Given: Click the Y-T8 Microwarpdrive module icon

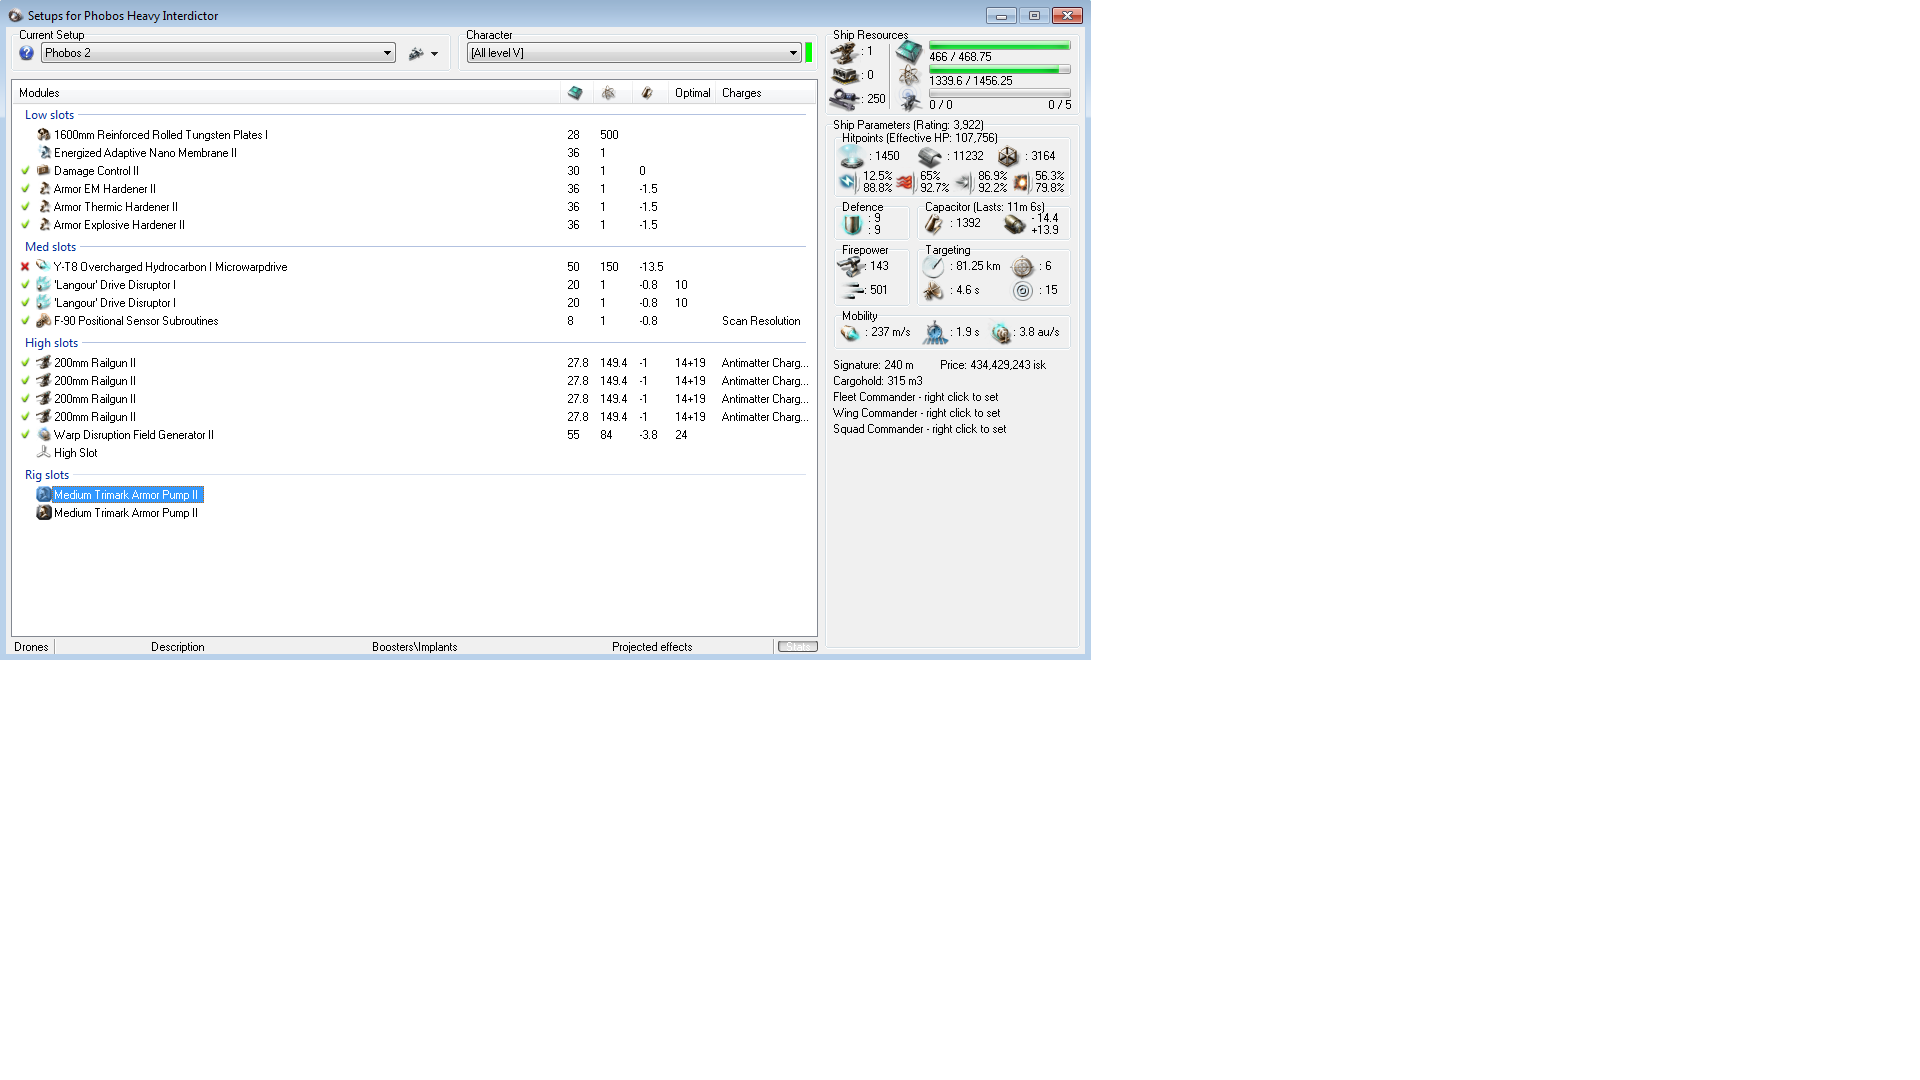Looking at the screenshot, I should point(44,267).
